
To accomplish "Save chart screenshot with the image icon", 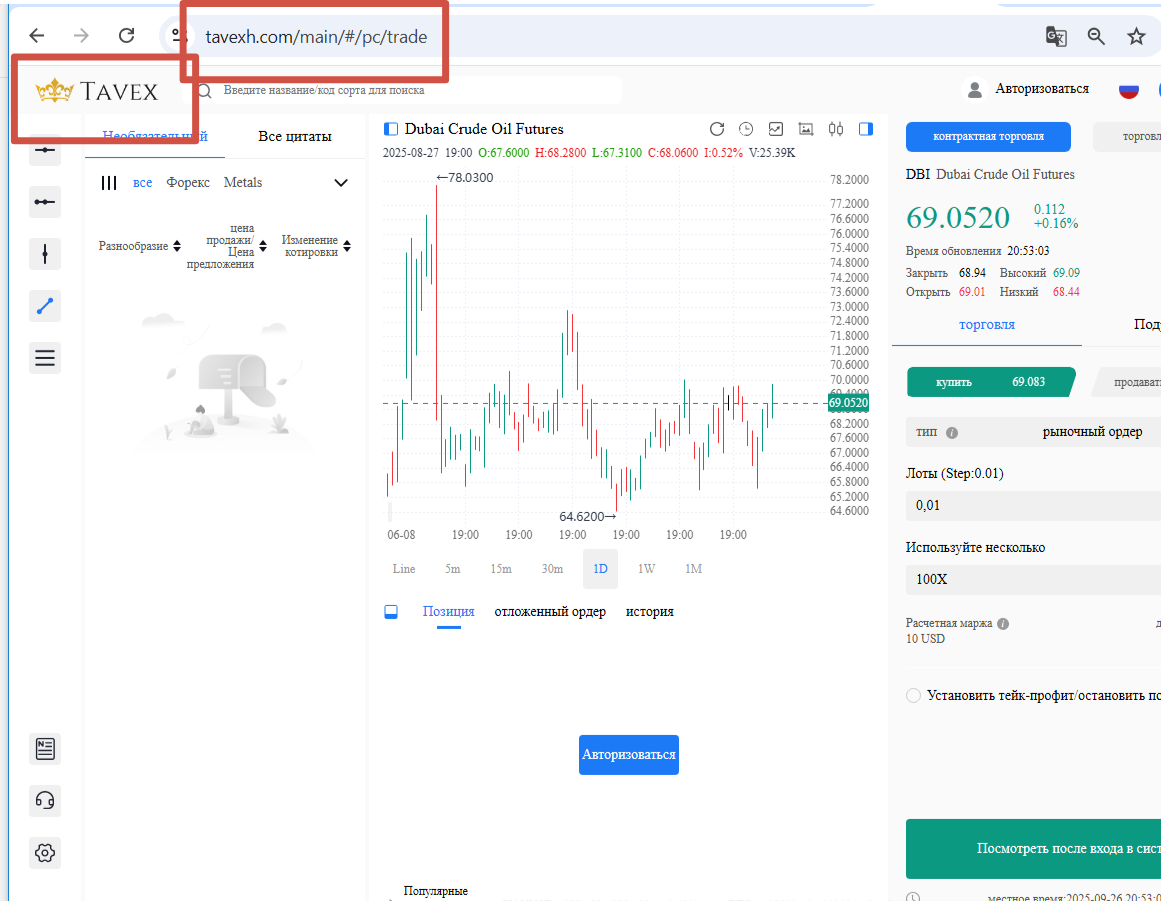I will click(x=806, y=129).
